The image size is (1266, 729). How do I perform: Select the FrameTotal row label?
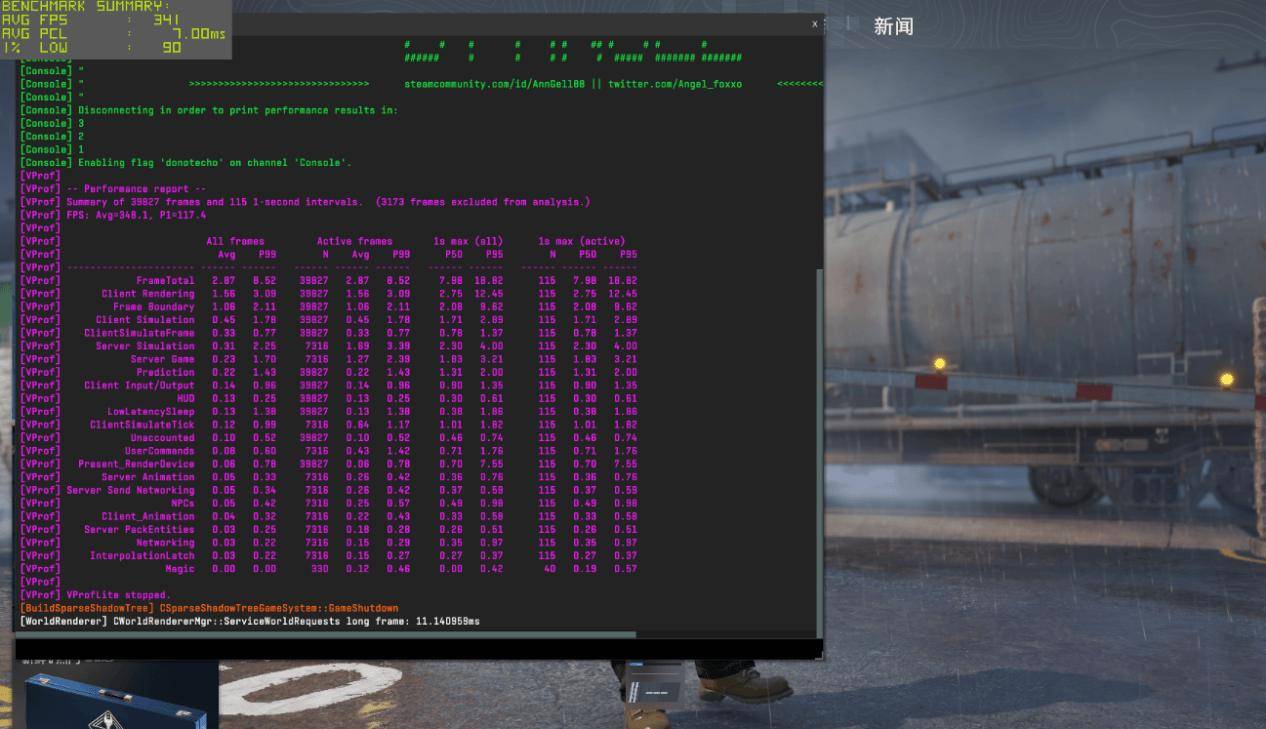166,281
